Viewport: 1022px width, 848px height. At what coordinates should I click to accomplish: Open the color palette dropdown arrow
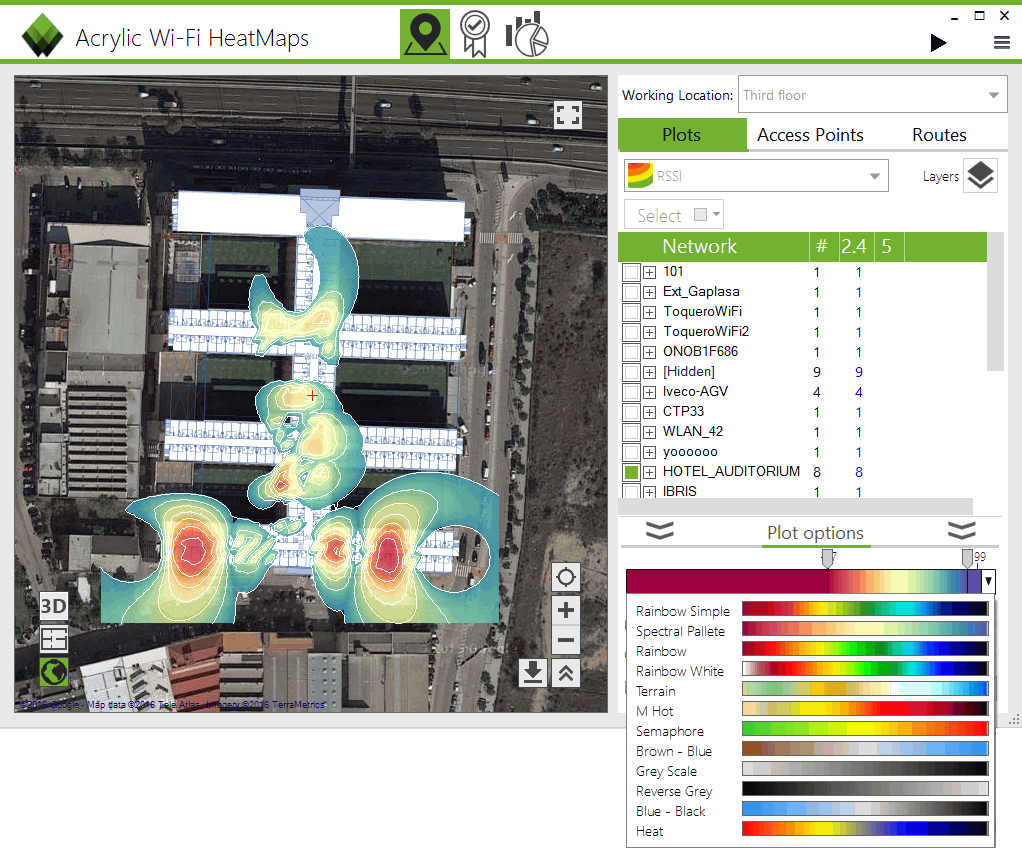click(x=988, y=580)
